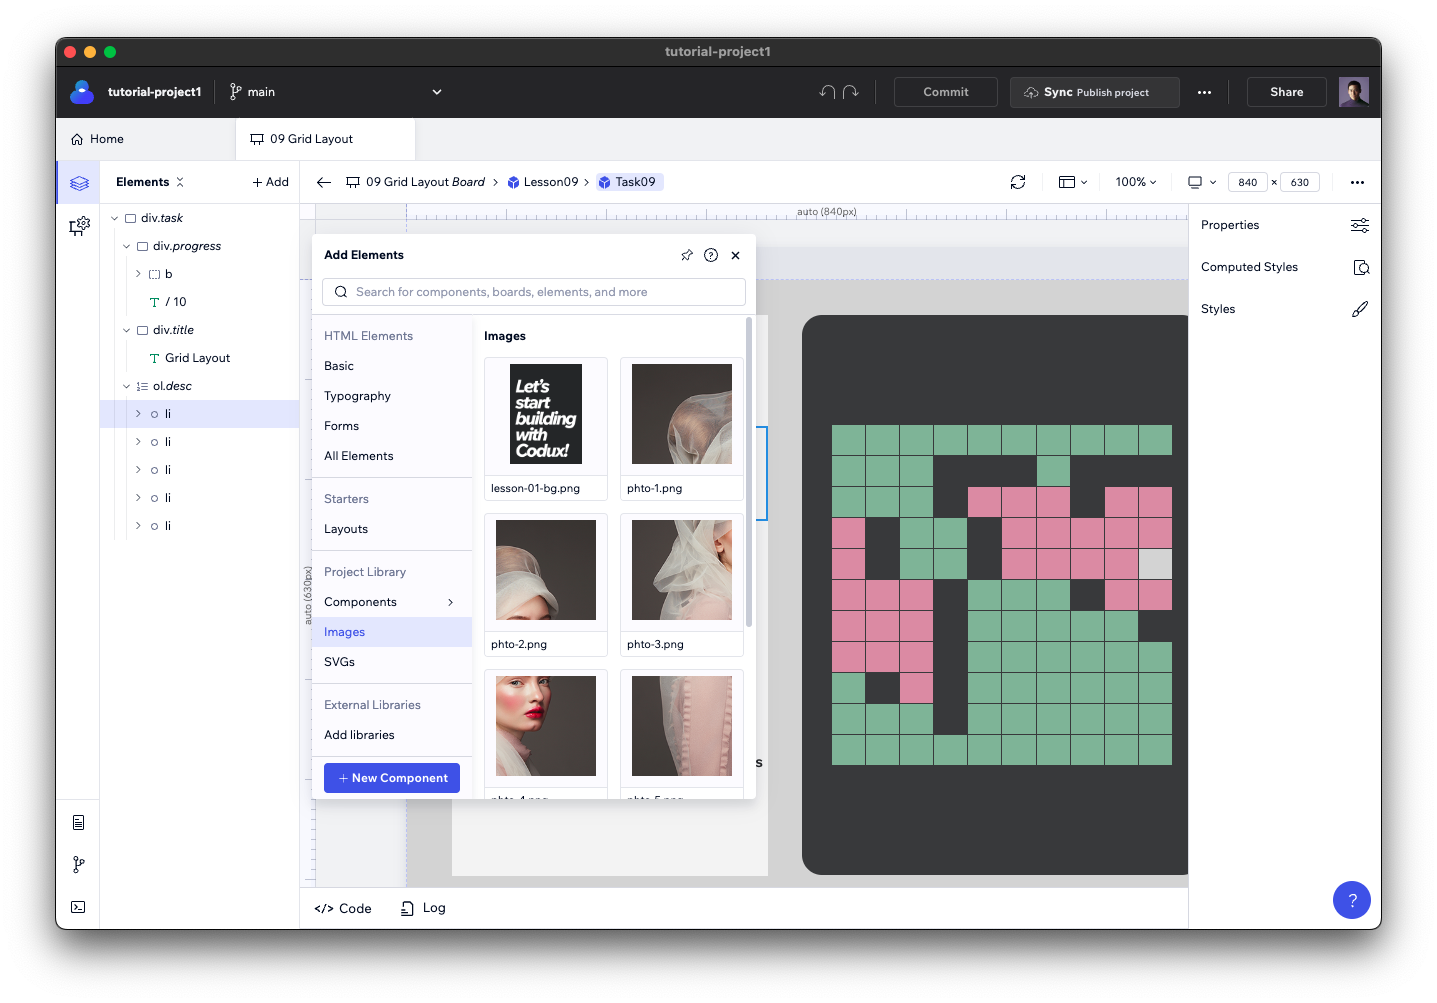Click Lesson09 in the breadcrumb

(x=543, y=182)
